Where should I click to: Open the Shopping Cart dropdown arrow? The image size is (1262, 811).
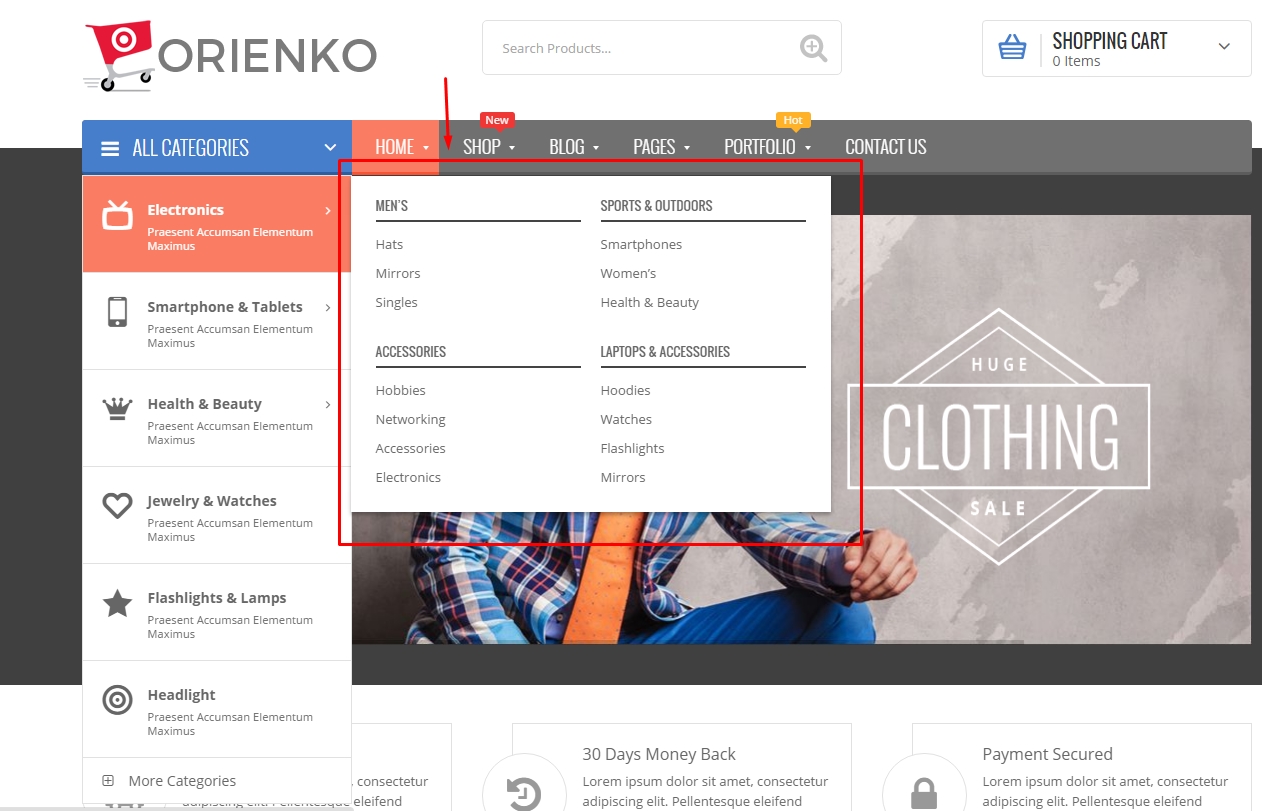click(1224, 47)
